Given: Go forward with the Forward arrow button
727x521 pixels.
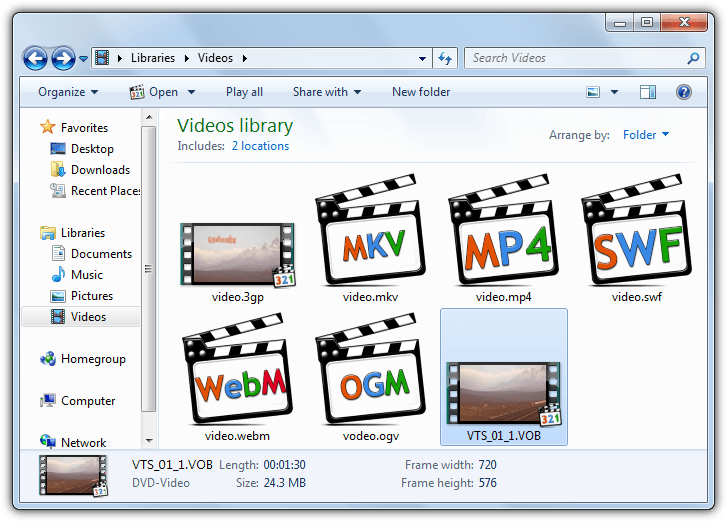Looking at the screenshot, I should point(63,58).
